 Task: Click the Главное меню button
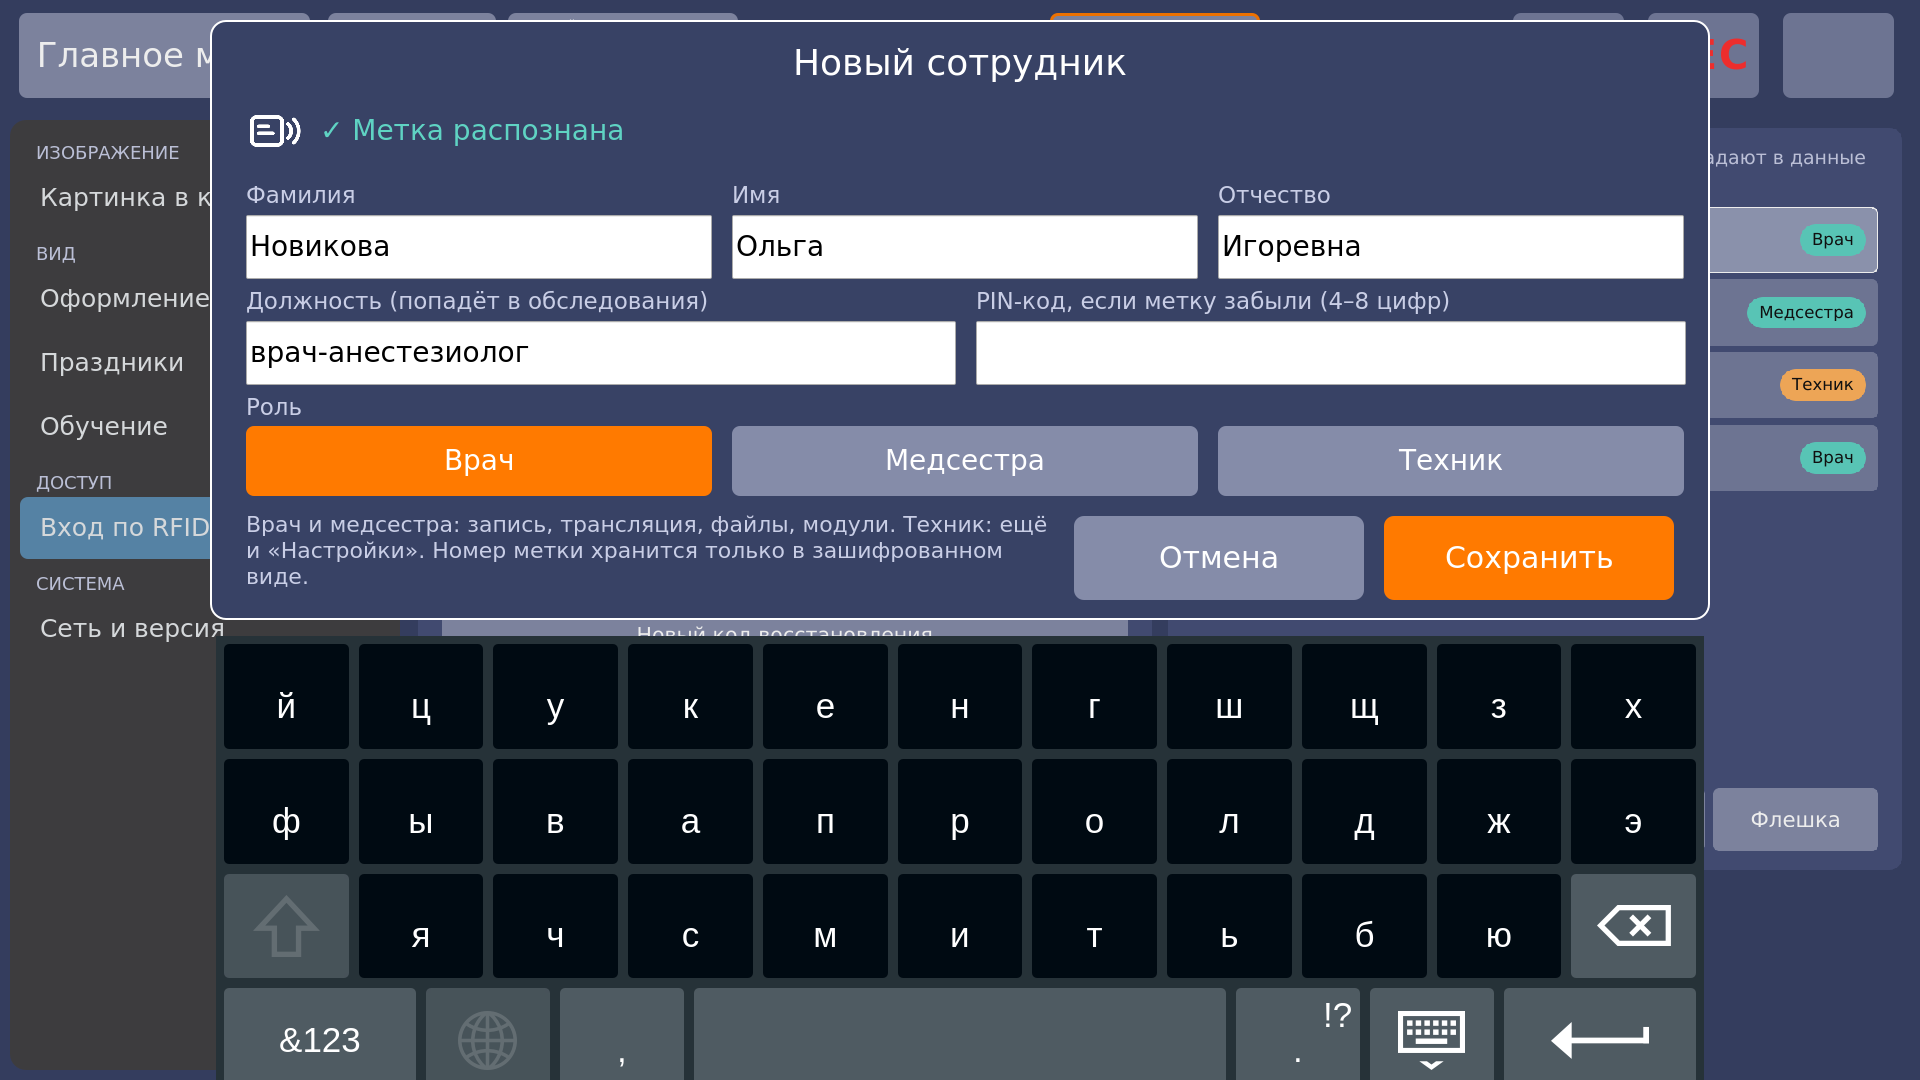115,55
